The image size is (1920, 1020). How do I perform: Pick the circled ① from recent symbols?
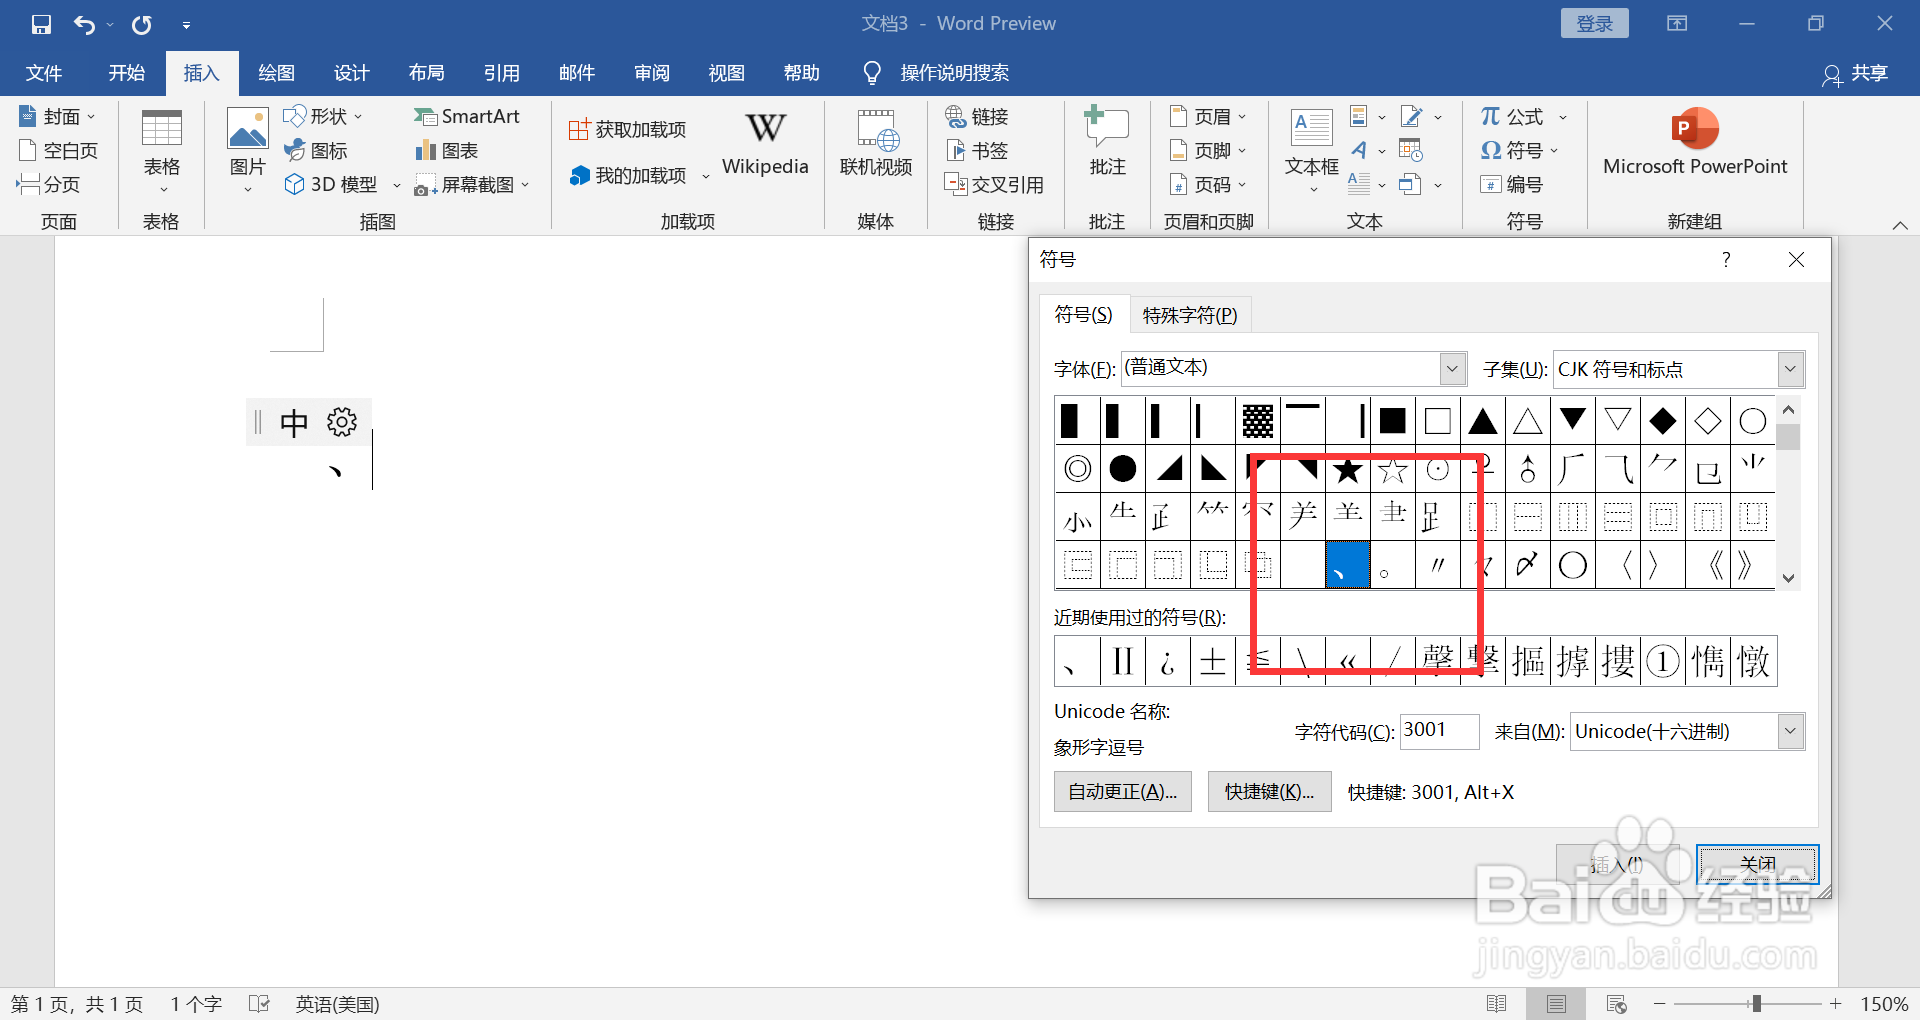[x=1663, y=661]
